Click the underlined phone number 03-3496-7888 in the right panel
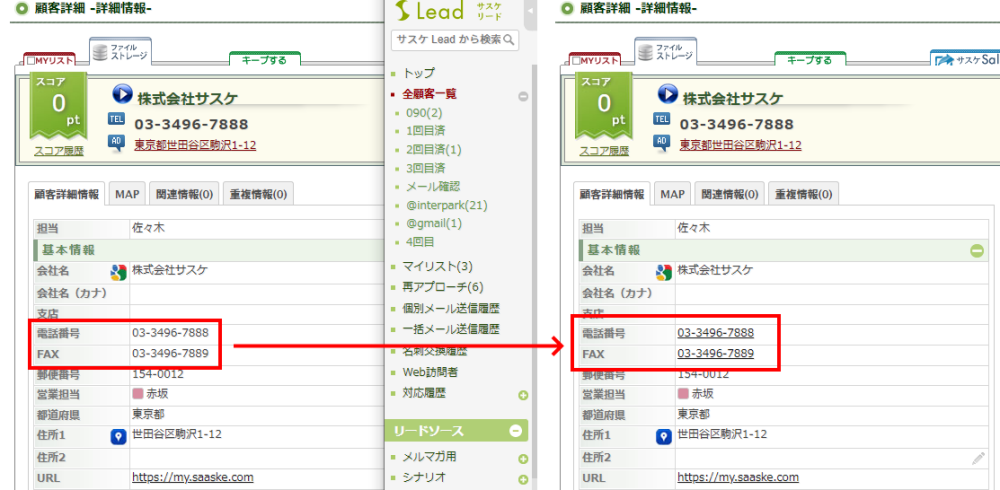This screenshot has width=1000, height=490. 715,333
